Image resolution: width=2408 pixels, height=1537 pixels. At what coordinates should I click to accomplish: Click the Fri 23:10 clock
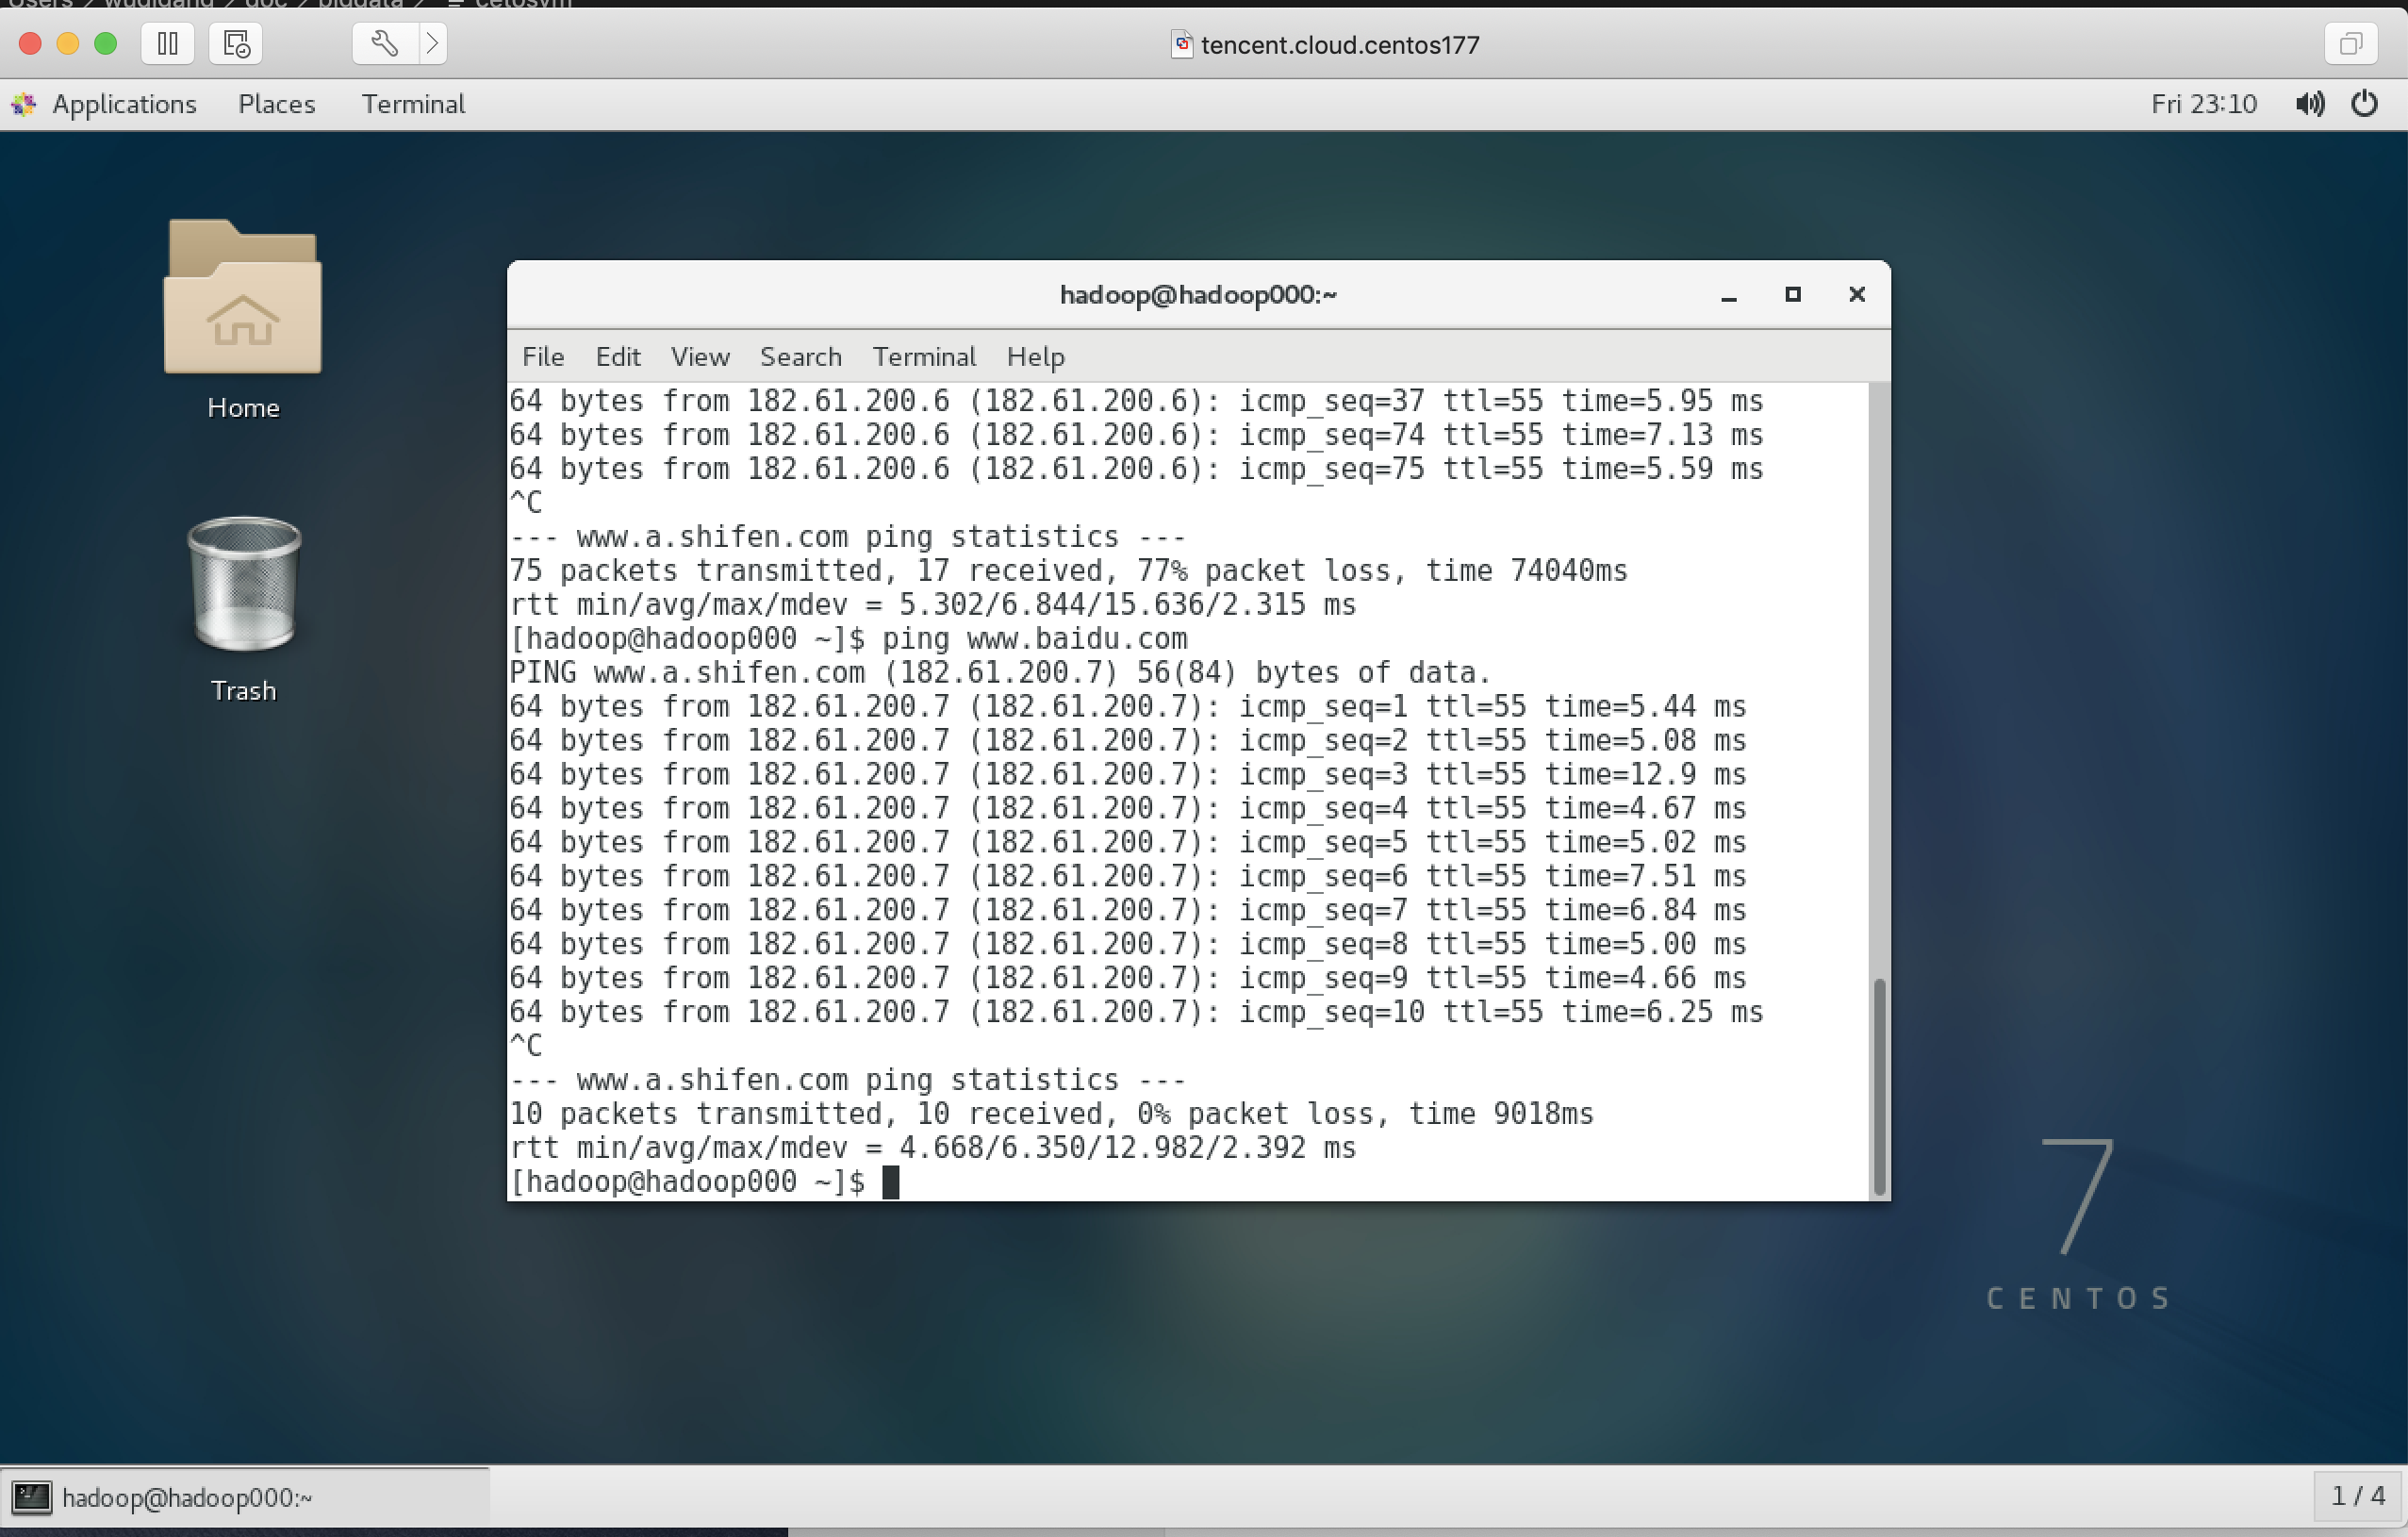pyautogui.click(x=2204, y=104)
